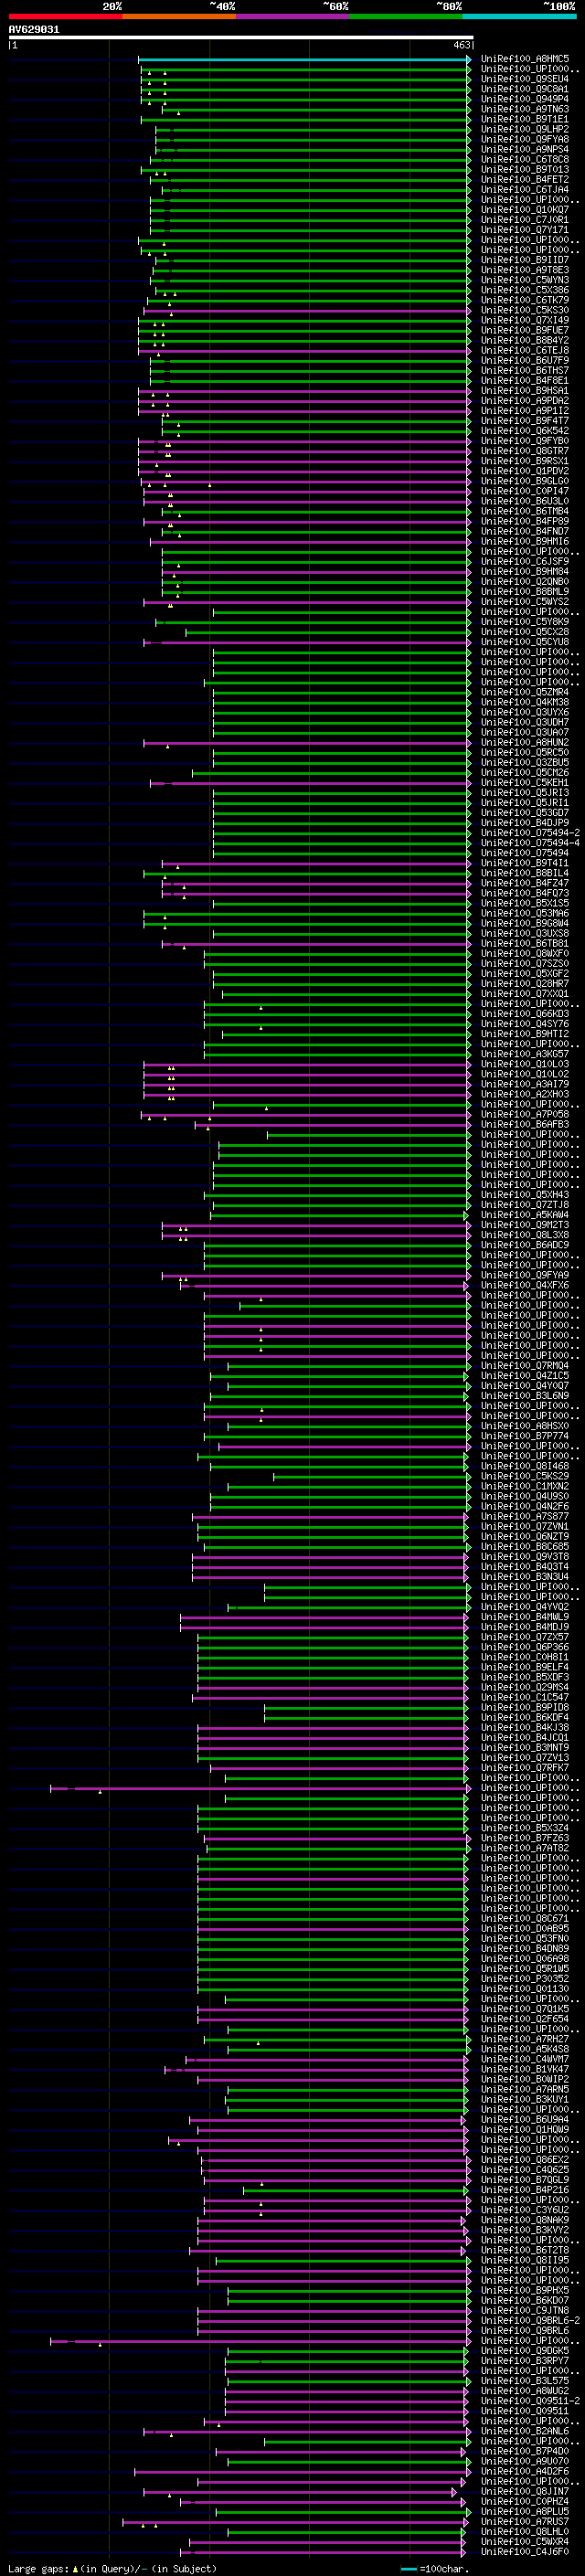Select the UniRef100_B3RPY7 label
The width and height of the screenshot is (585, 2576).
pos(525,2360)
